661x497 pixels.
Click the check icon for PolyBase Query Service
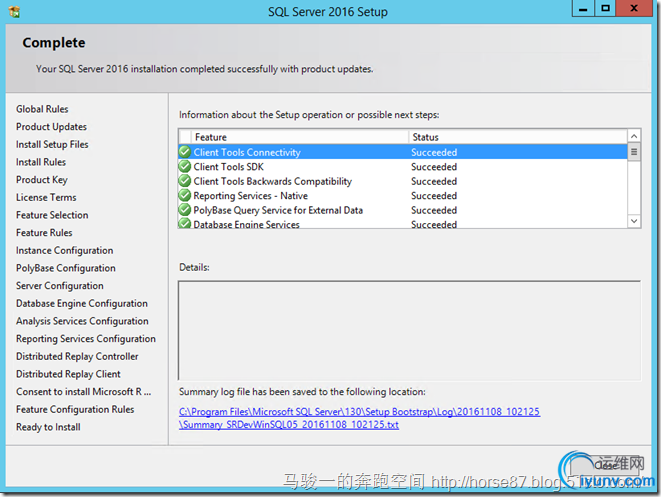(185, 210)
